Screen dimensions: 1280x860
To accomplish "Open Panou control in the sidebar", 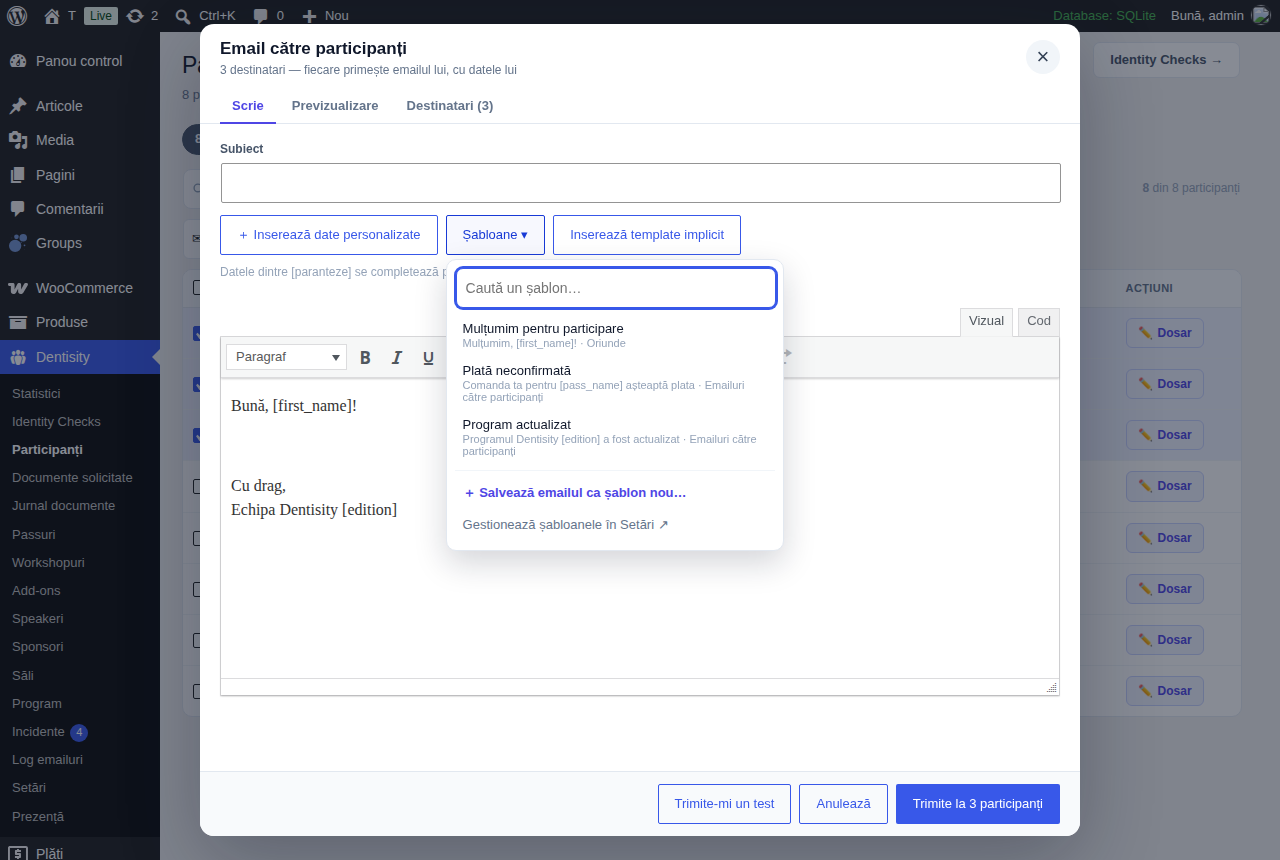I will coord(80,61).
